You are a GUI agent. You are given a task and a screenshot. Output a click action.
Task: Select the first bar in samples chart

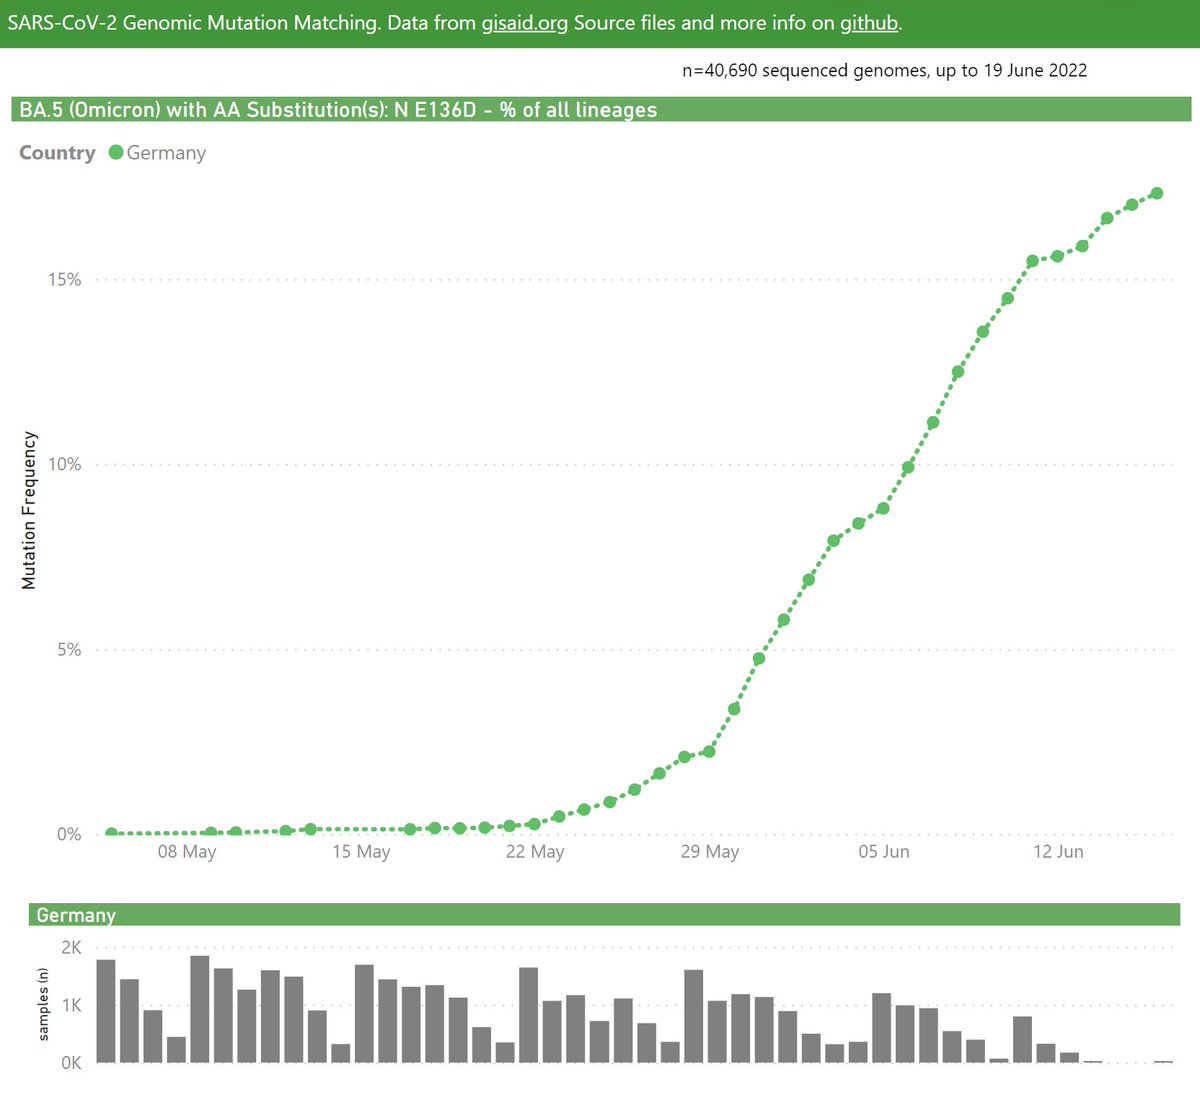106,1011
